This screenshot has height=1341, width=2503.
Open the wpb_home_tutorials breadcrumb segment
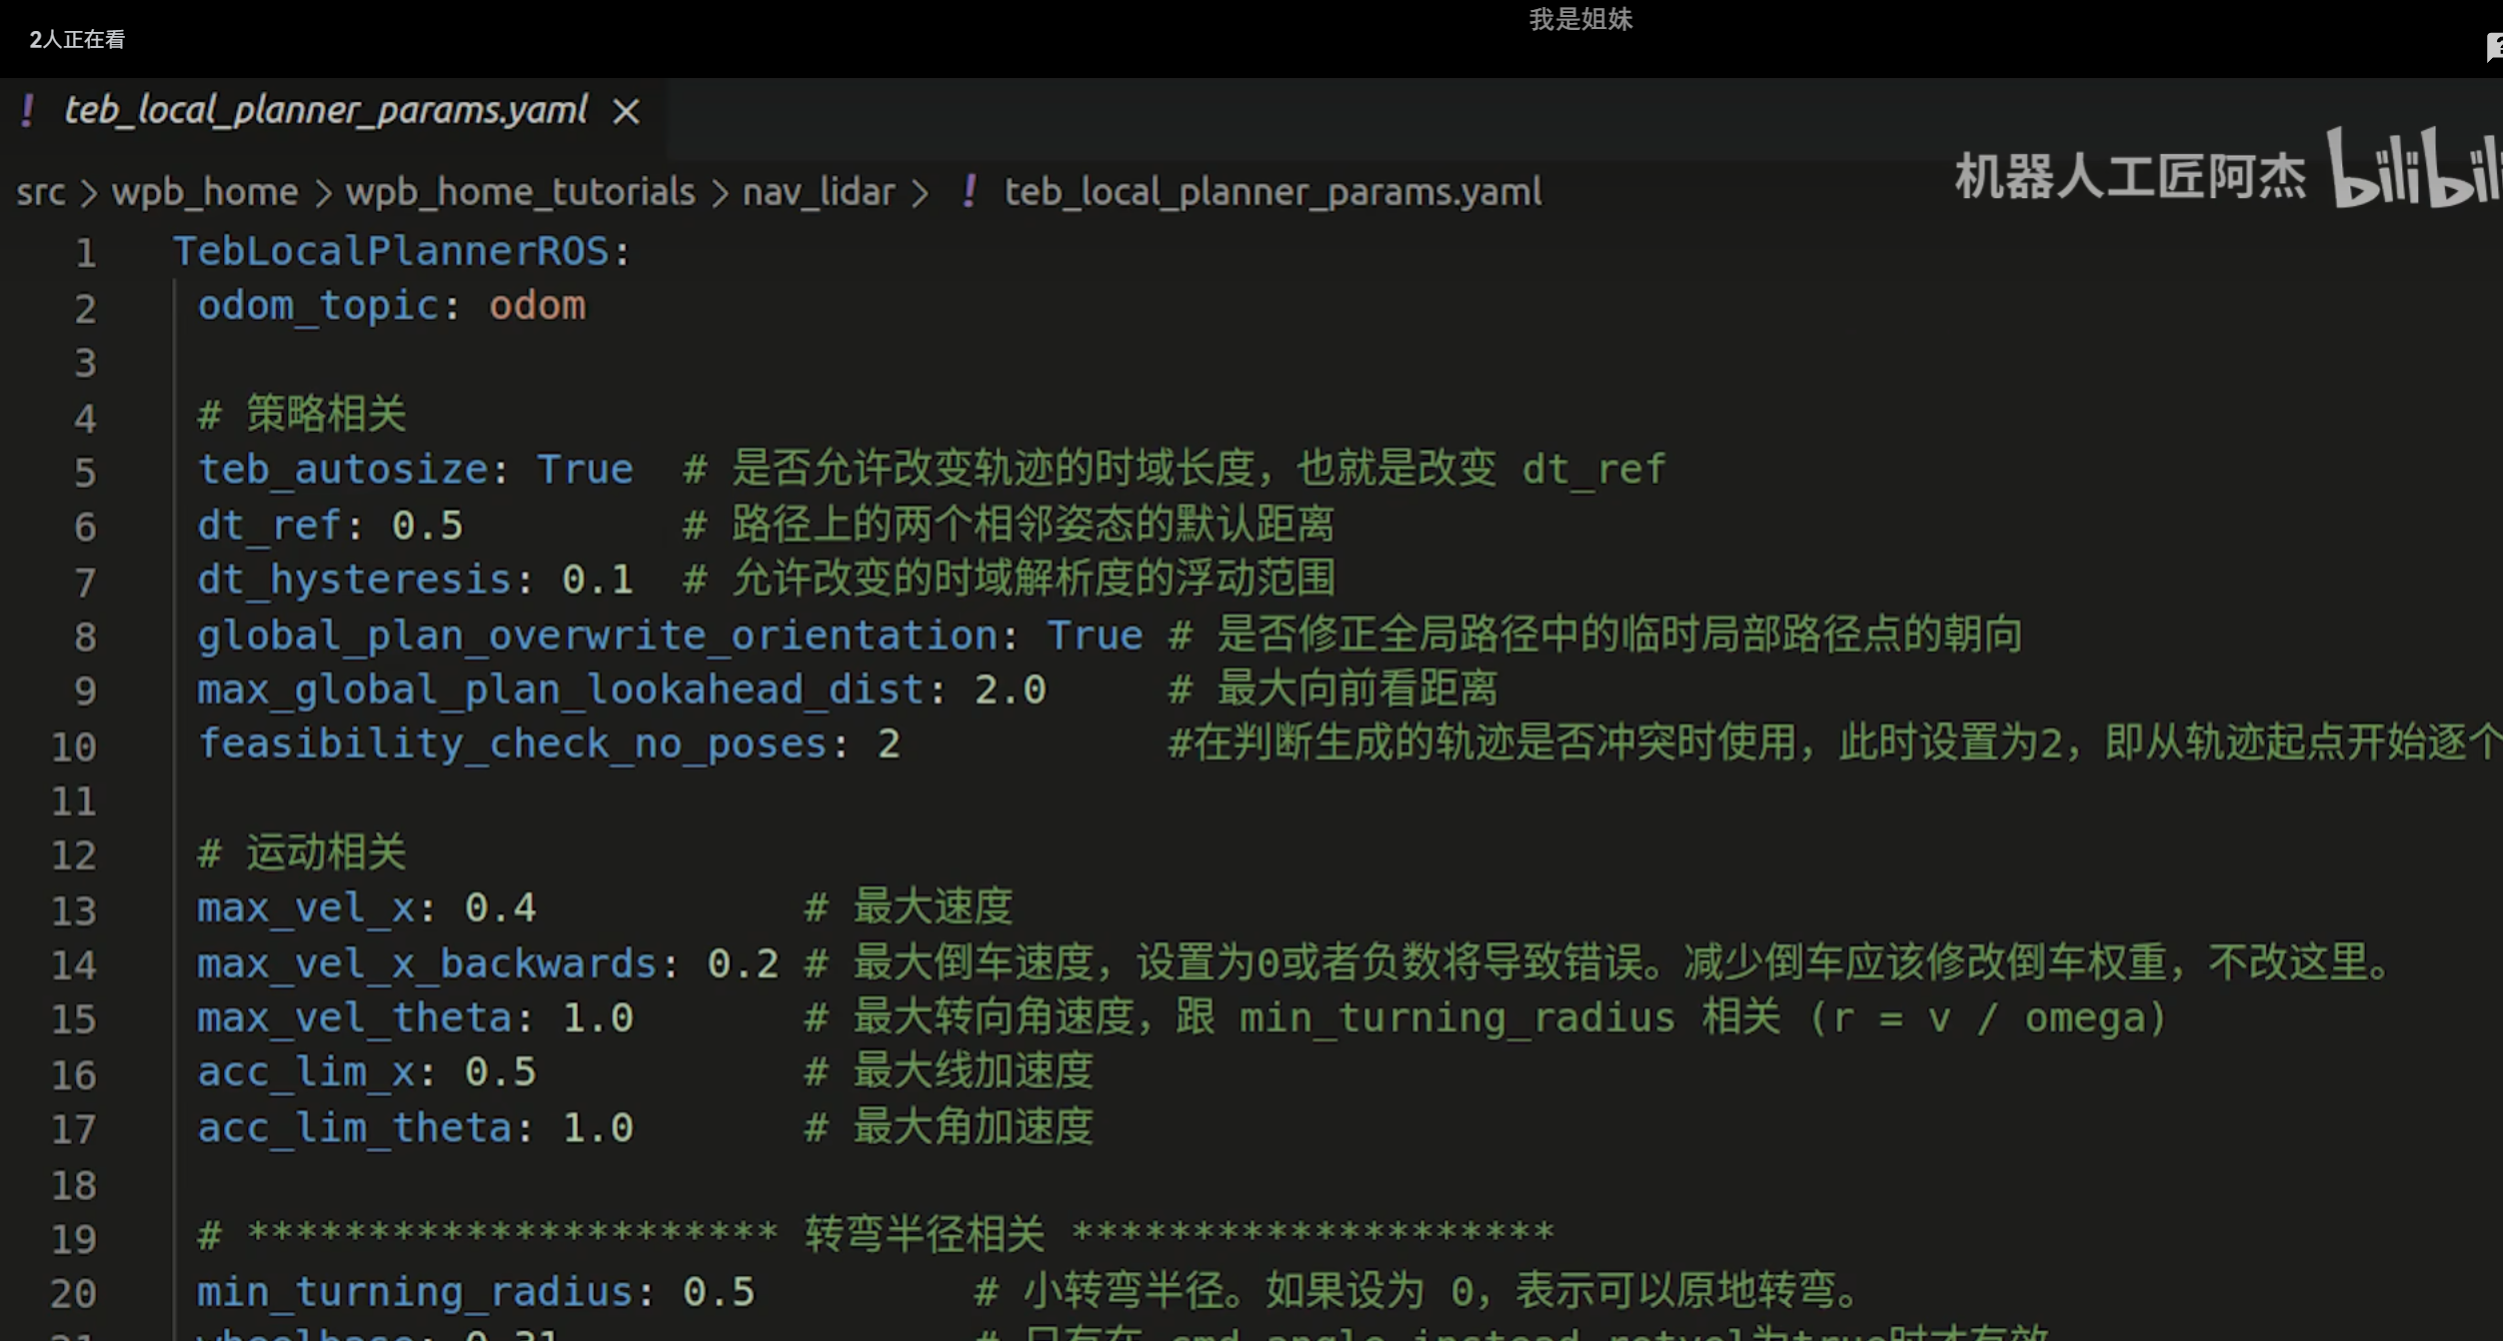pyautogui.click(x=520, y=192)
